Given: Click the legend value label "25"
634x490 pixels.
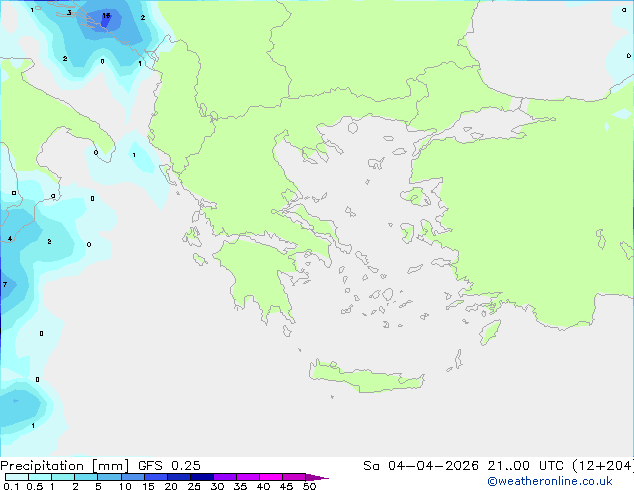Looking at the screenshot, I should 194,486.
